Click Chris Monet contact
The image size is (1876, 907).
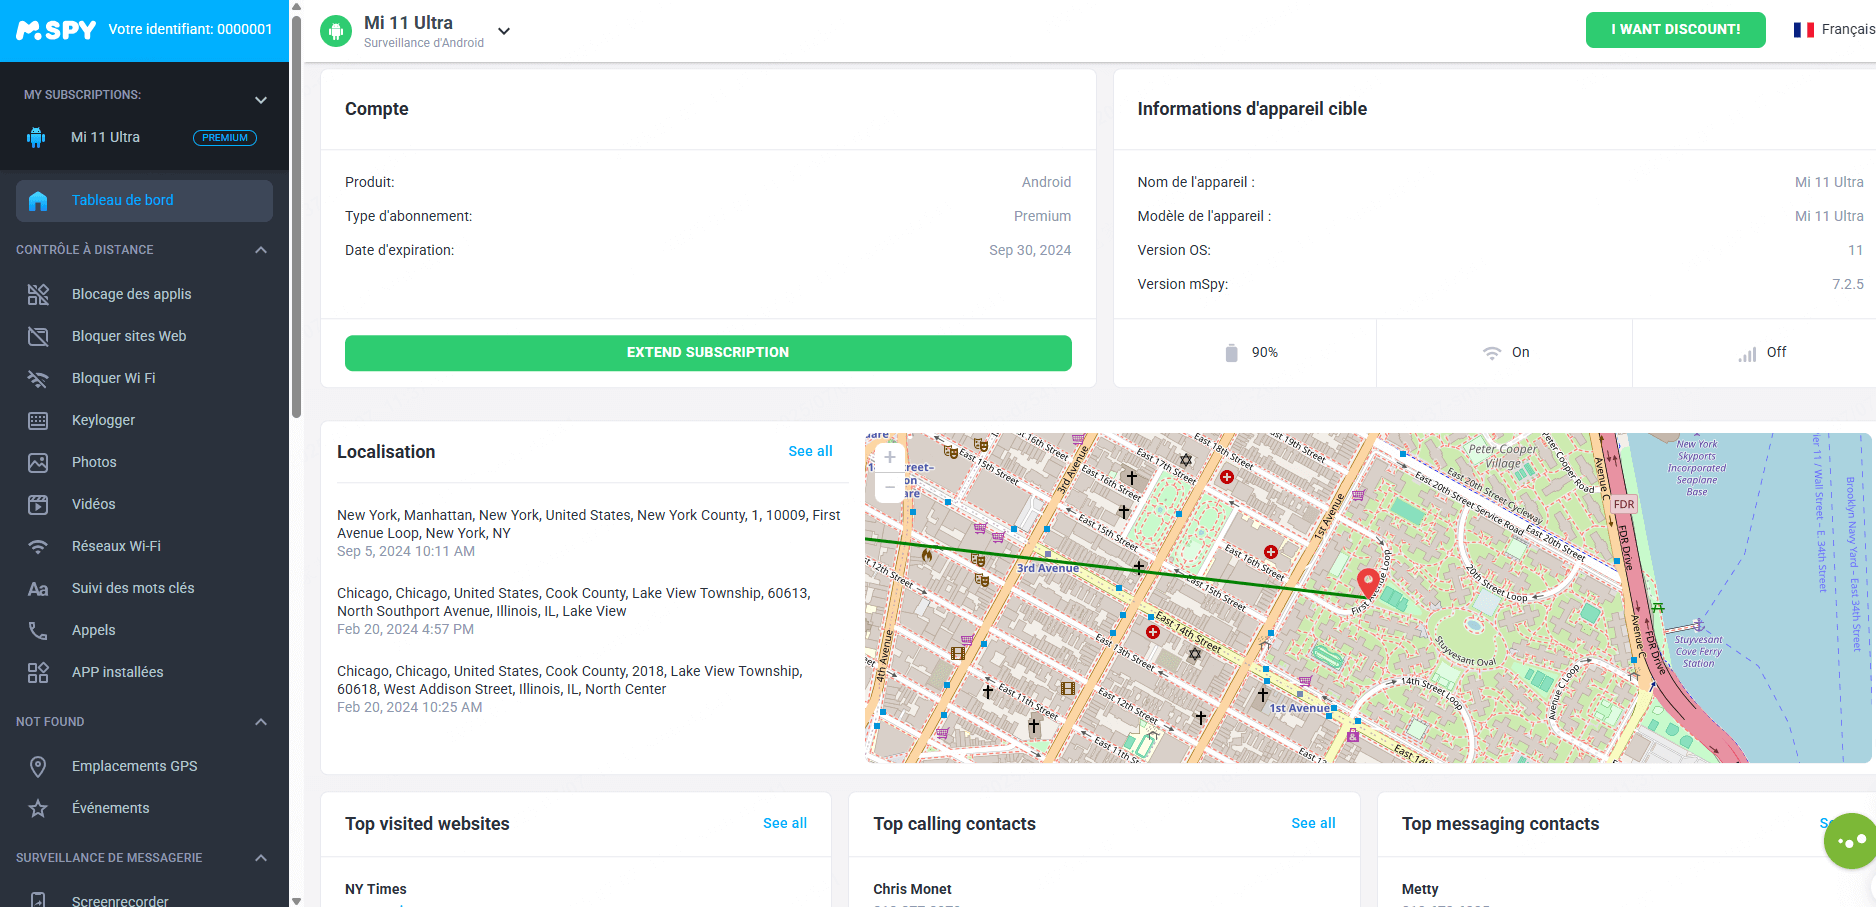coord(912,889)
